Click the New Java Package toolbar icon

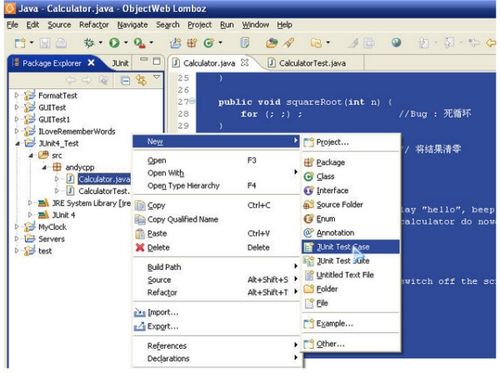point(192,43)
